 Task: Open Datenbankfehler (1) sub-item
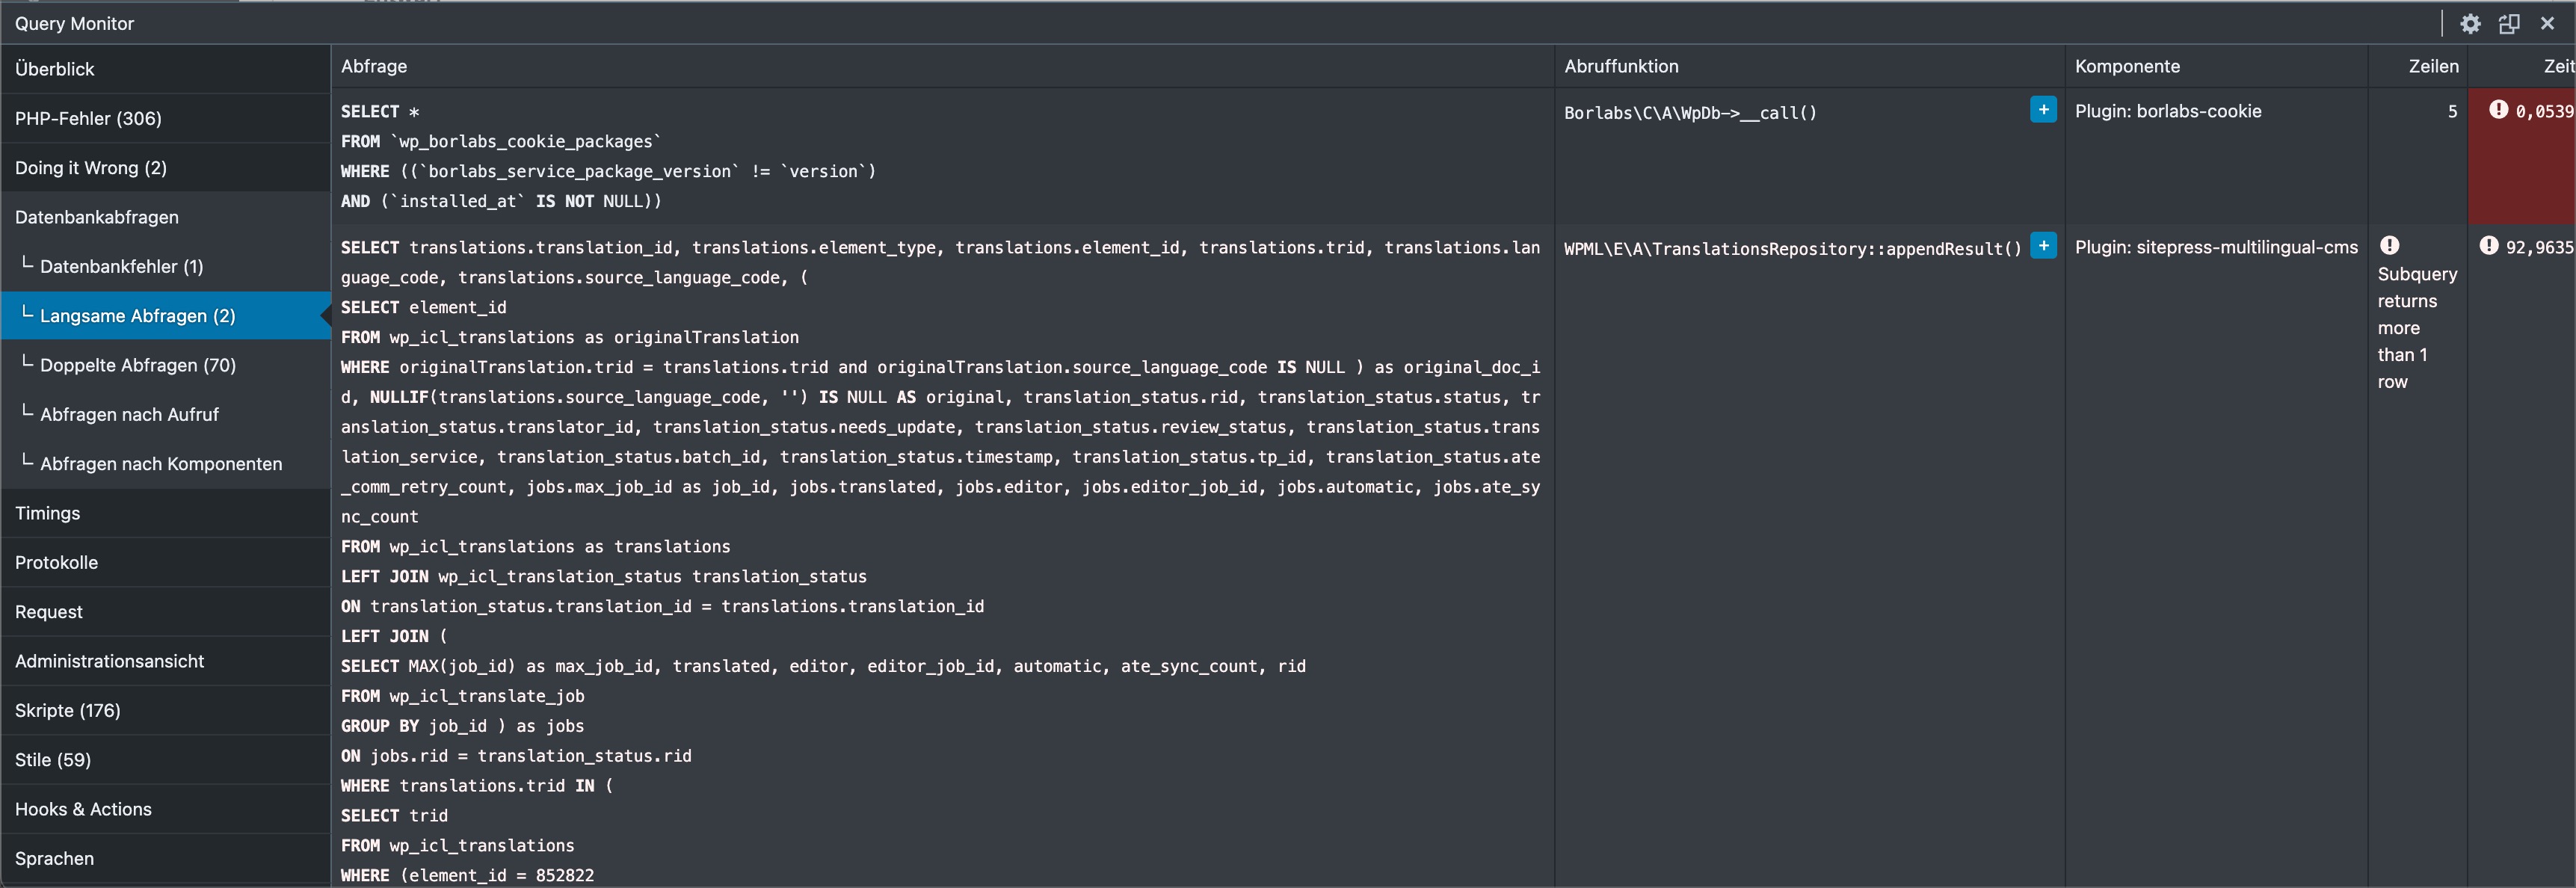point(121,266)
